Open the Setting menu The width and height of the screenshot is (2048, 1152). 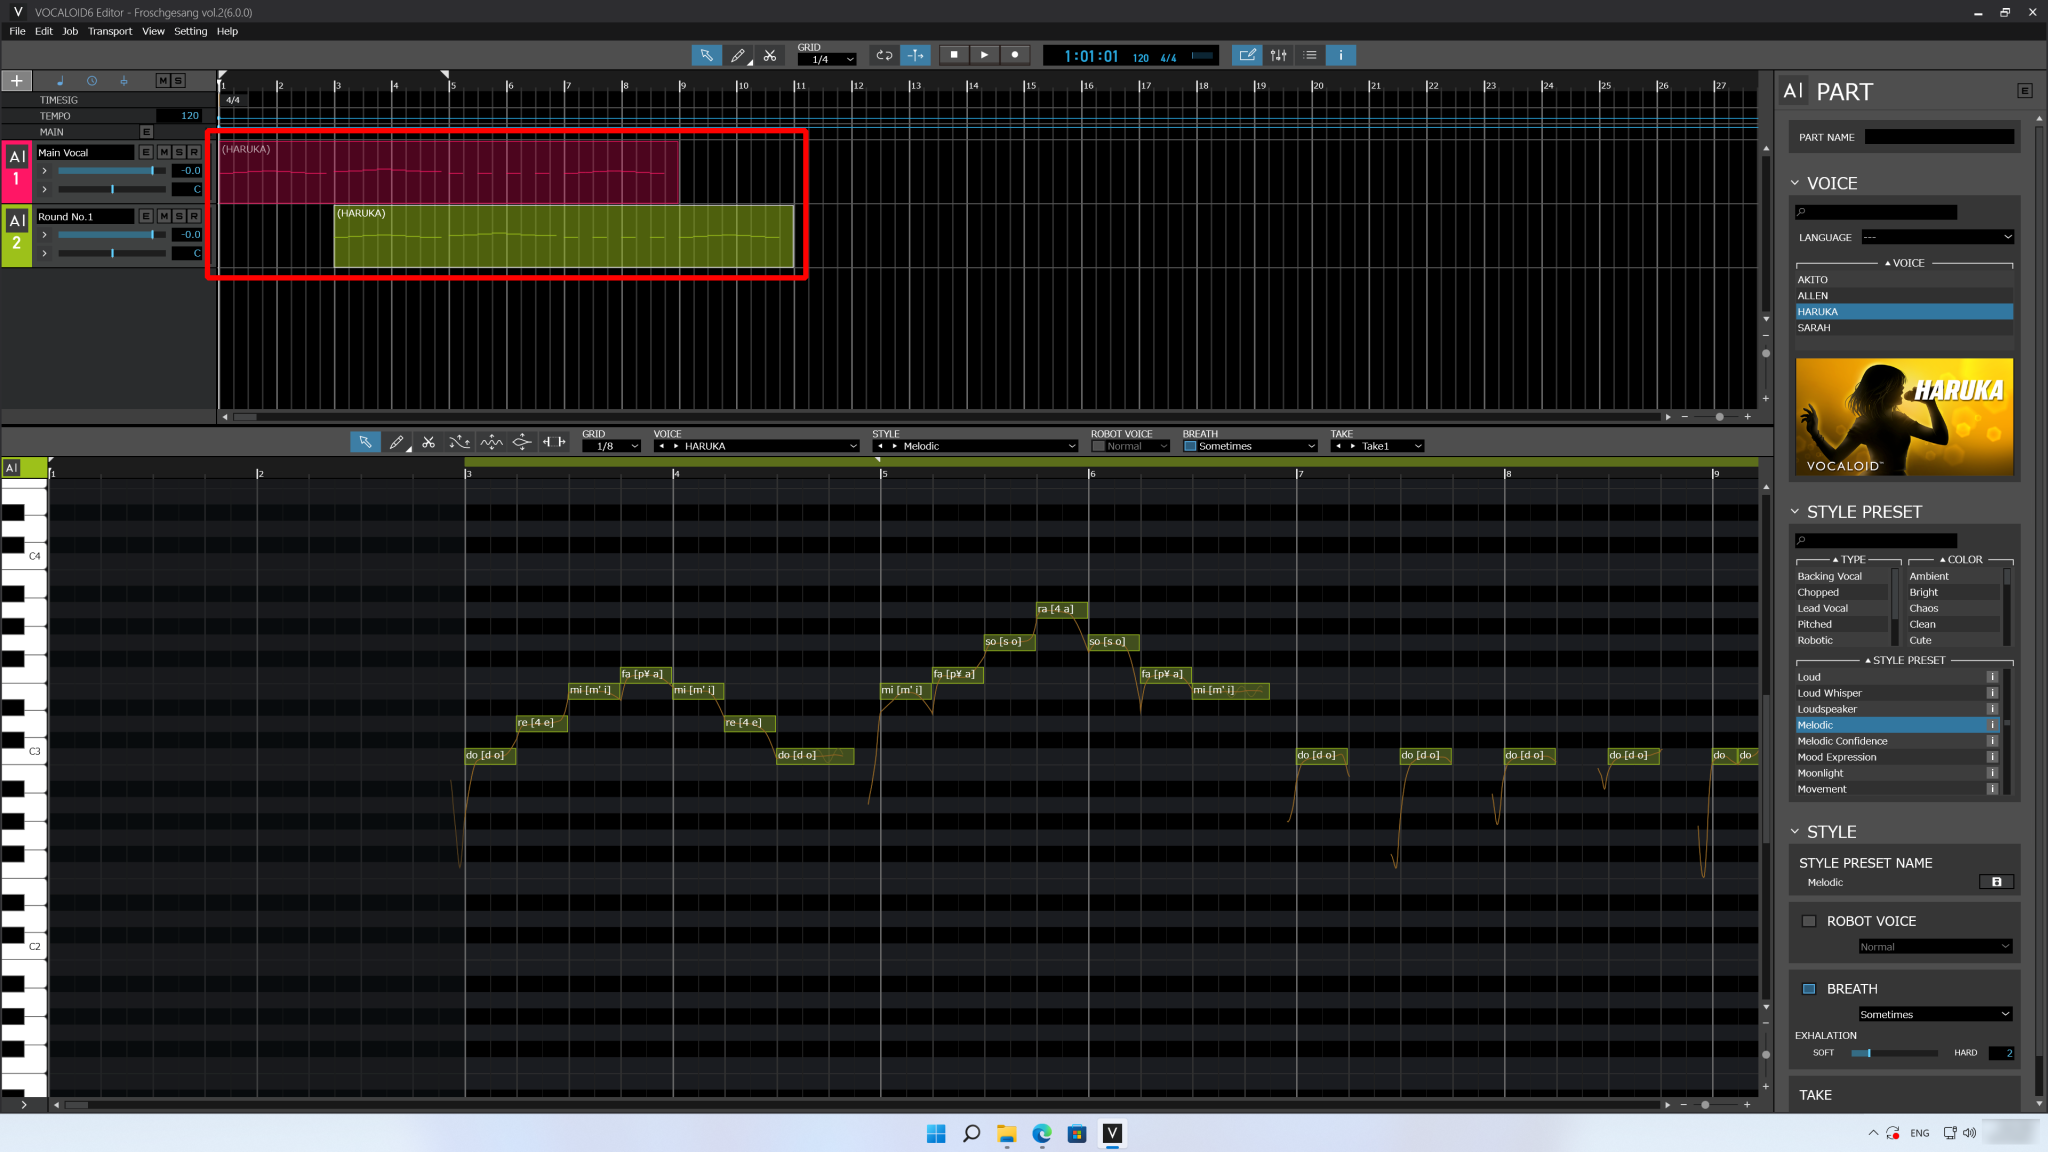click(190, 31)
